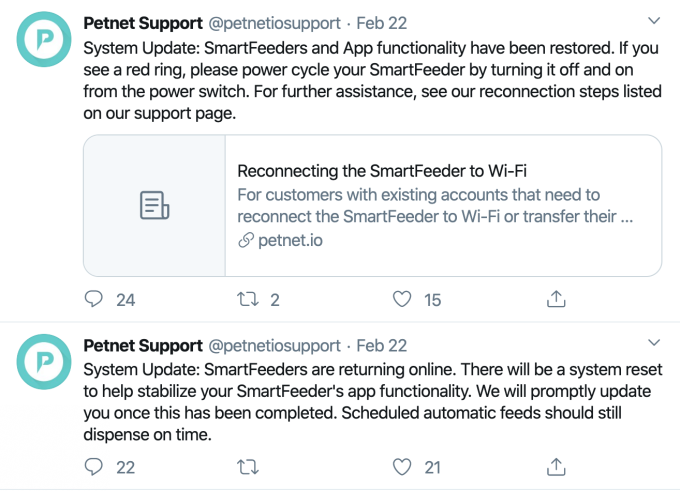This screenshot has width=680, height=491.
Task: Click the article thumbnail icon in card
Action: 154,206
